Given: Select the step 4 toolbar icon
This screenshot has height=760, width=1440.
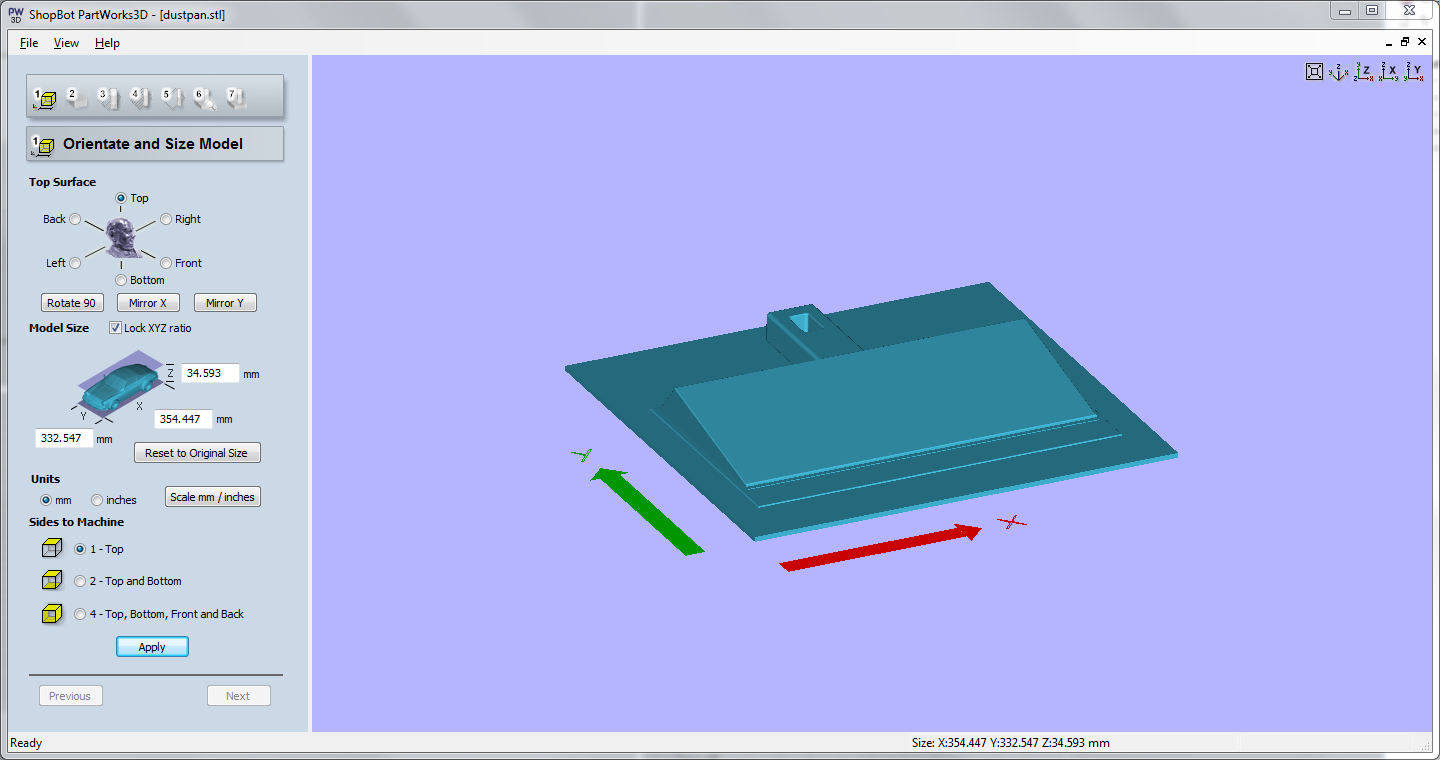Looking at the screenshot, I should (140, 98).
